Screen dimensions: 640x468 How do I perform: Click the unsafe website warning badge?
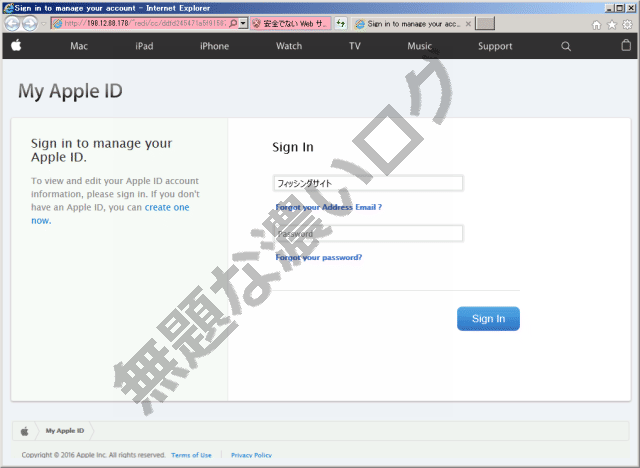pos(291,24)
